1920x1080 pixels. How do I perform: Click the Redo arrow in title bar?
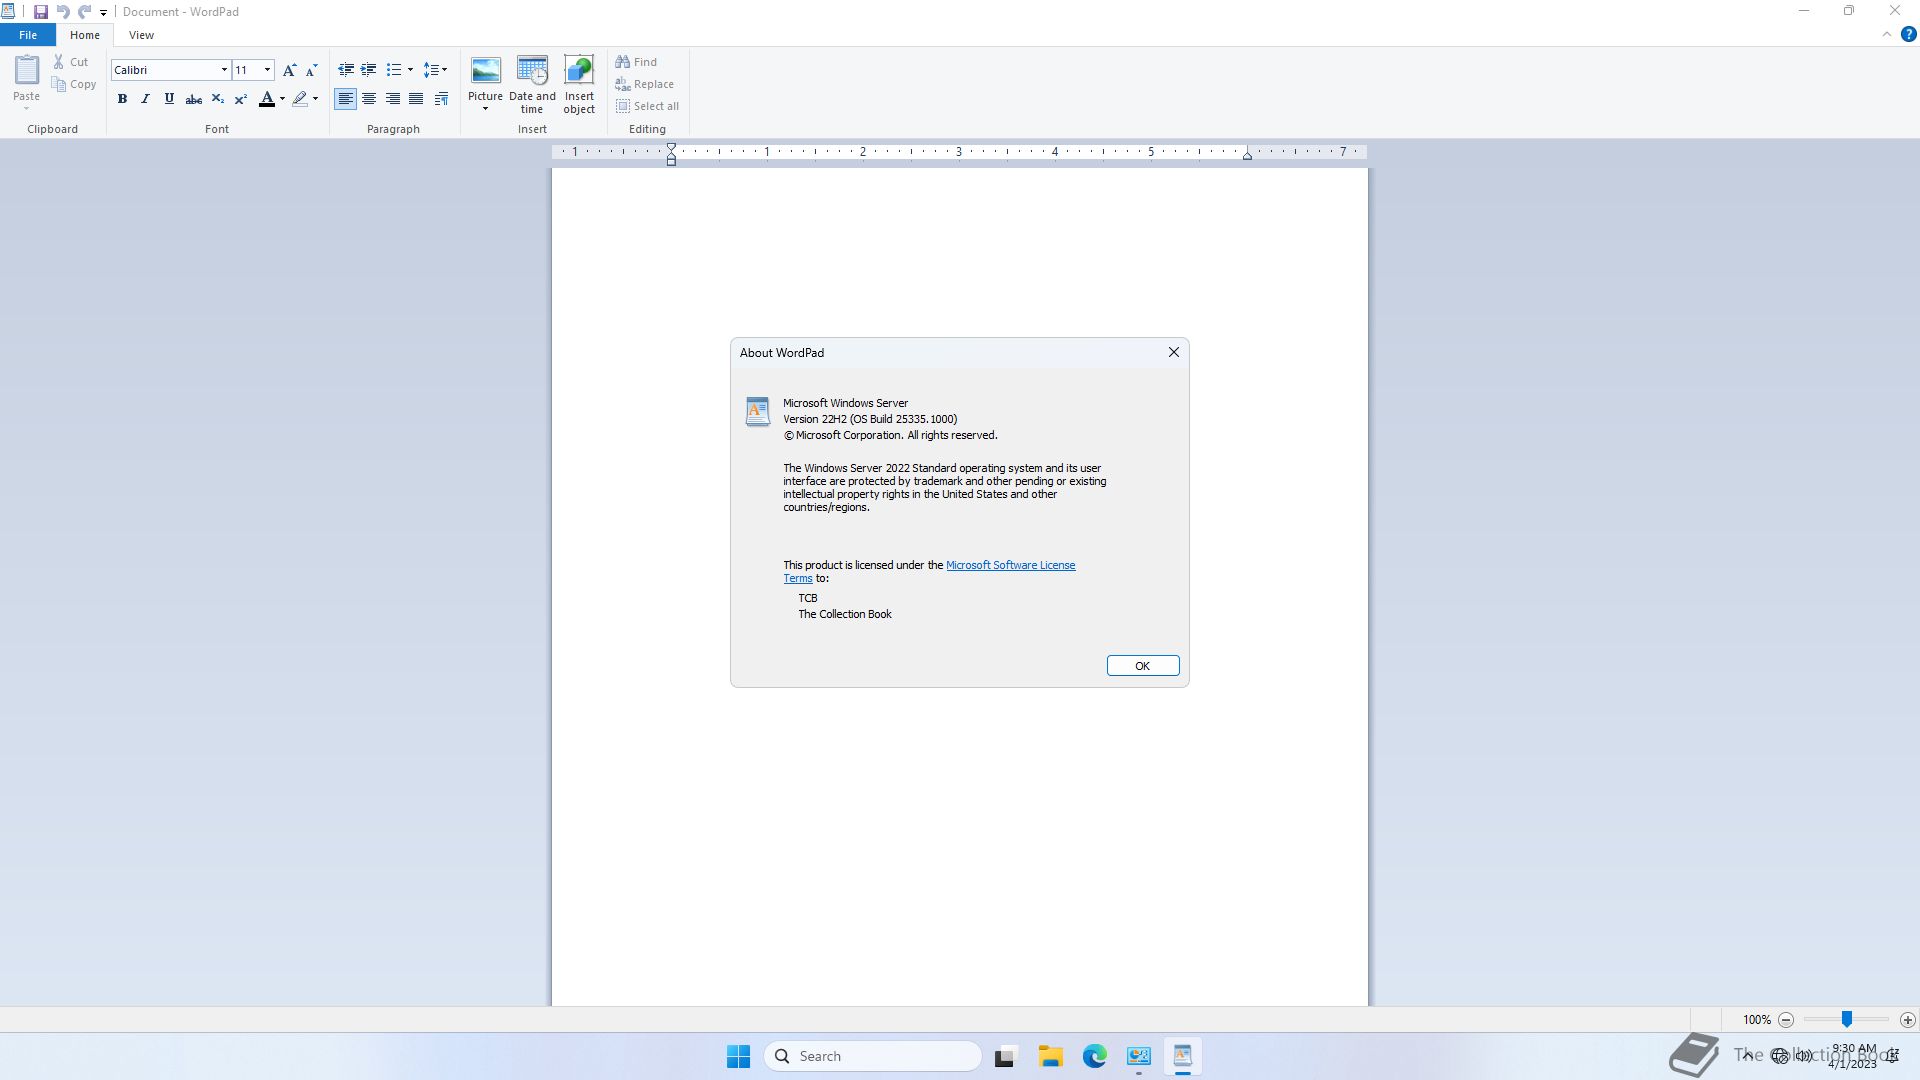[x=85, y=12]
